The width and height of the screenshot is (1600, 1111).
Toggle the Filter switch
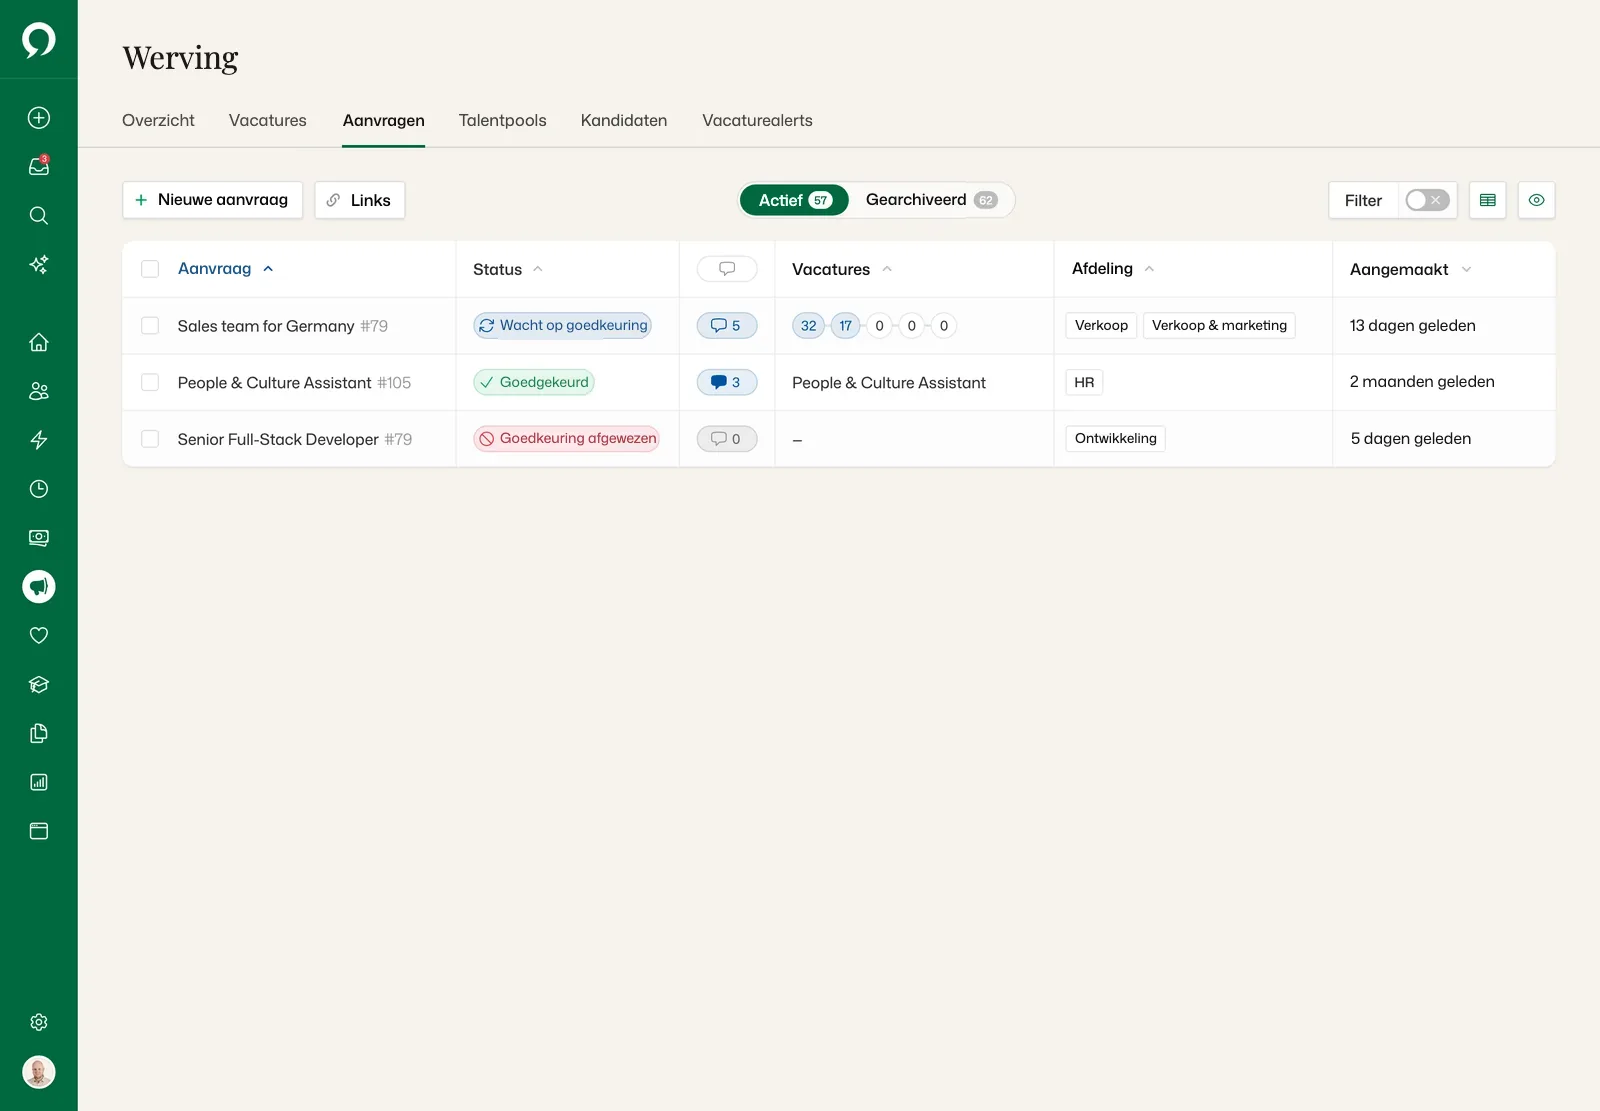[1427, 200]
